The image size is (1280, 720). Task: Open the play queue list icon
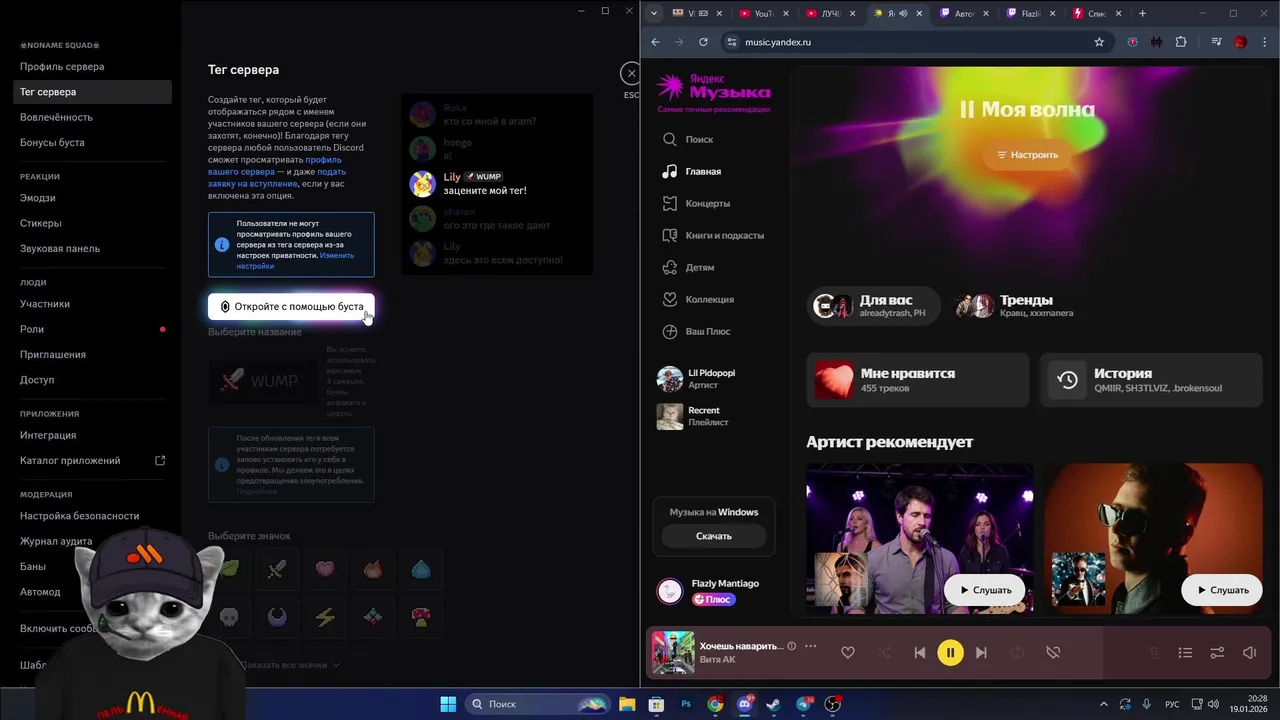(x=1185, y=653)
